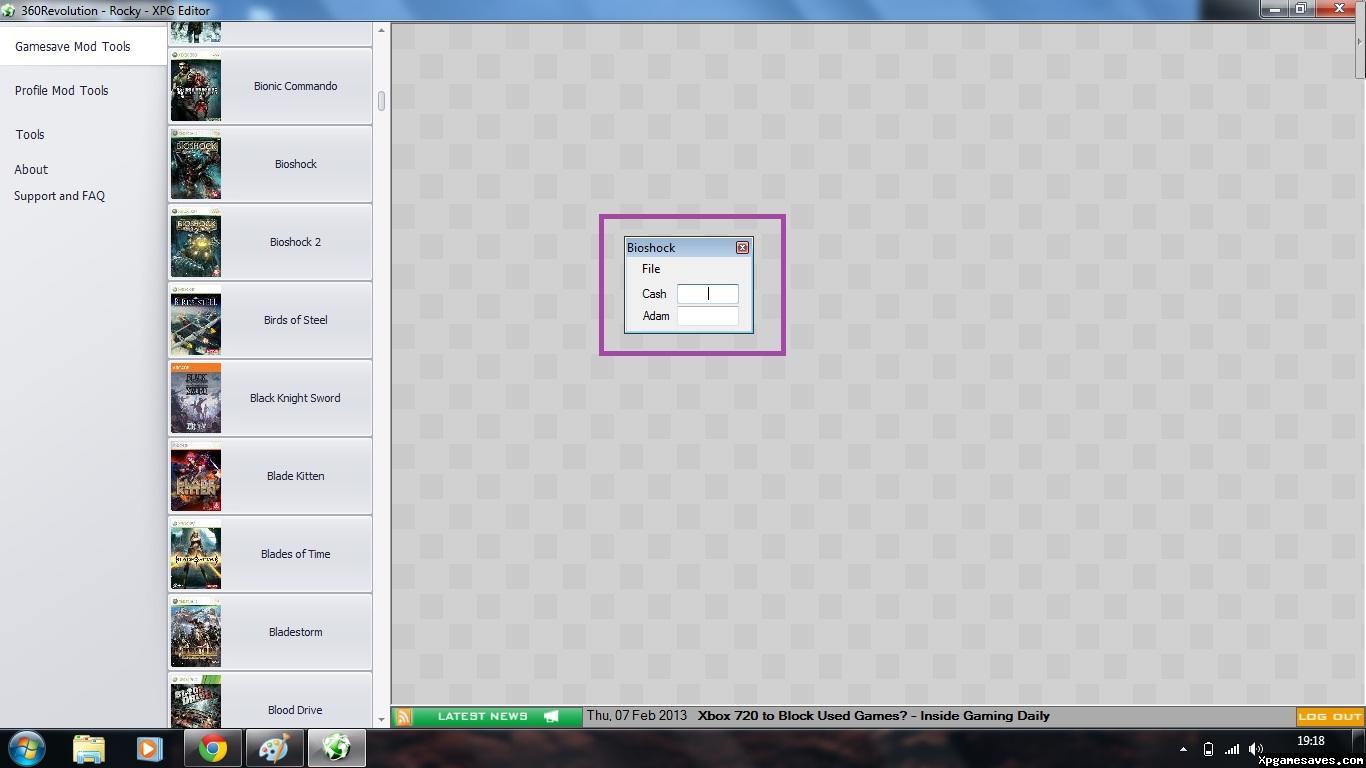This screenshot has height=768, width=1366.
Task: Close the Bioshock editor dialog
Action: point(742,248)
